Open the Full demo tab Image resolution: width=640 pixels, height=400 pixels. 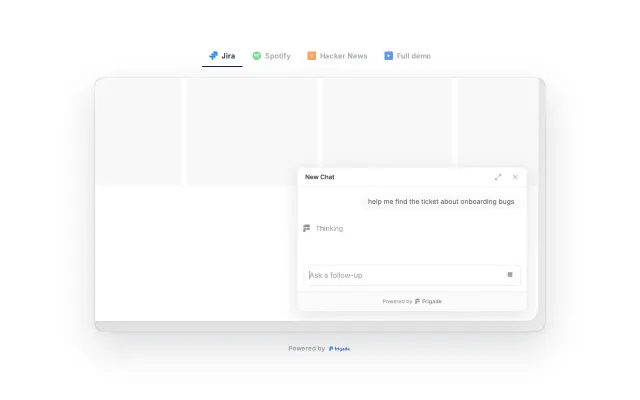407,56
